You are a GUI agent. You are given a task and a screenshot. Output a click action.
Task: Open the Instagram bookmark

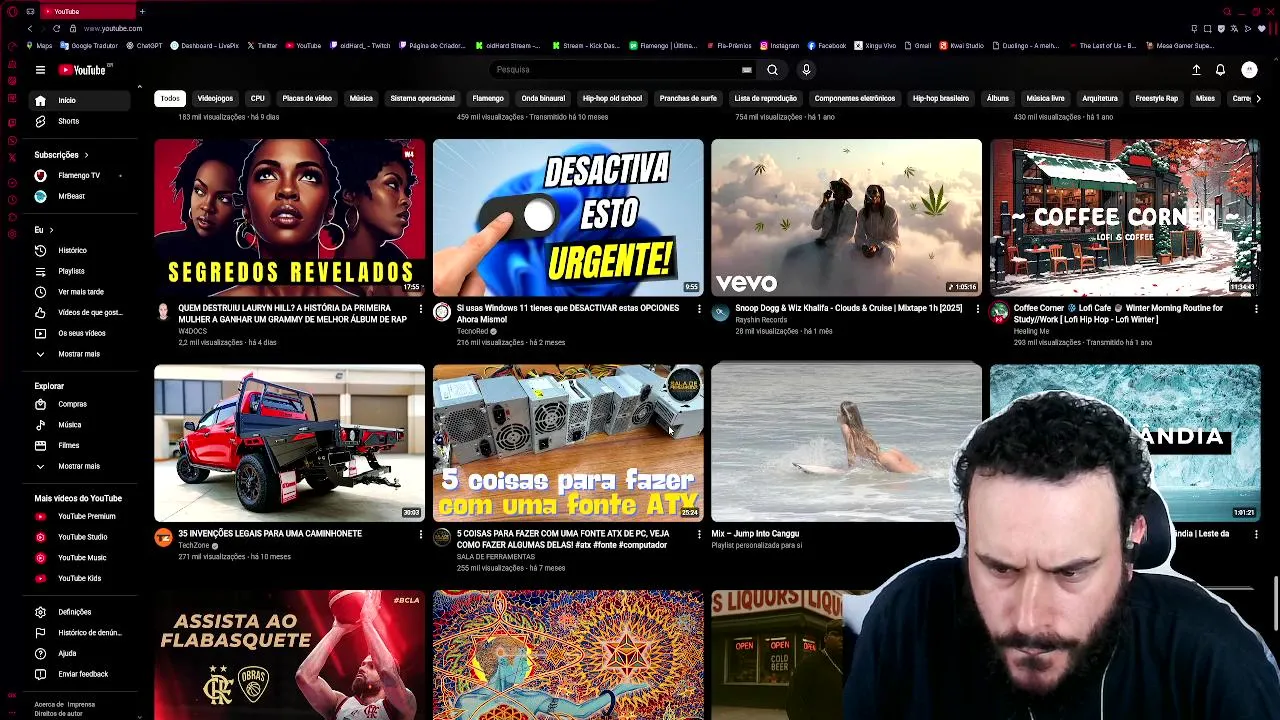(779, 46)
